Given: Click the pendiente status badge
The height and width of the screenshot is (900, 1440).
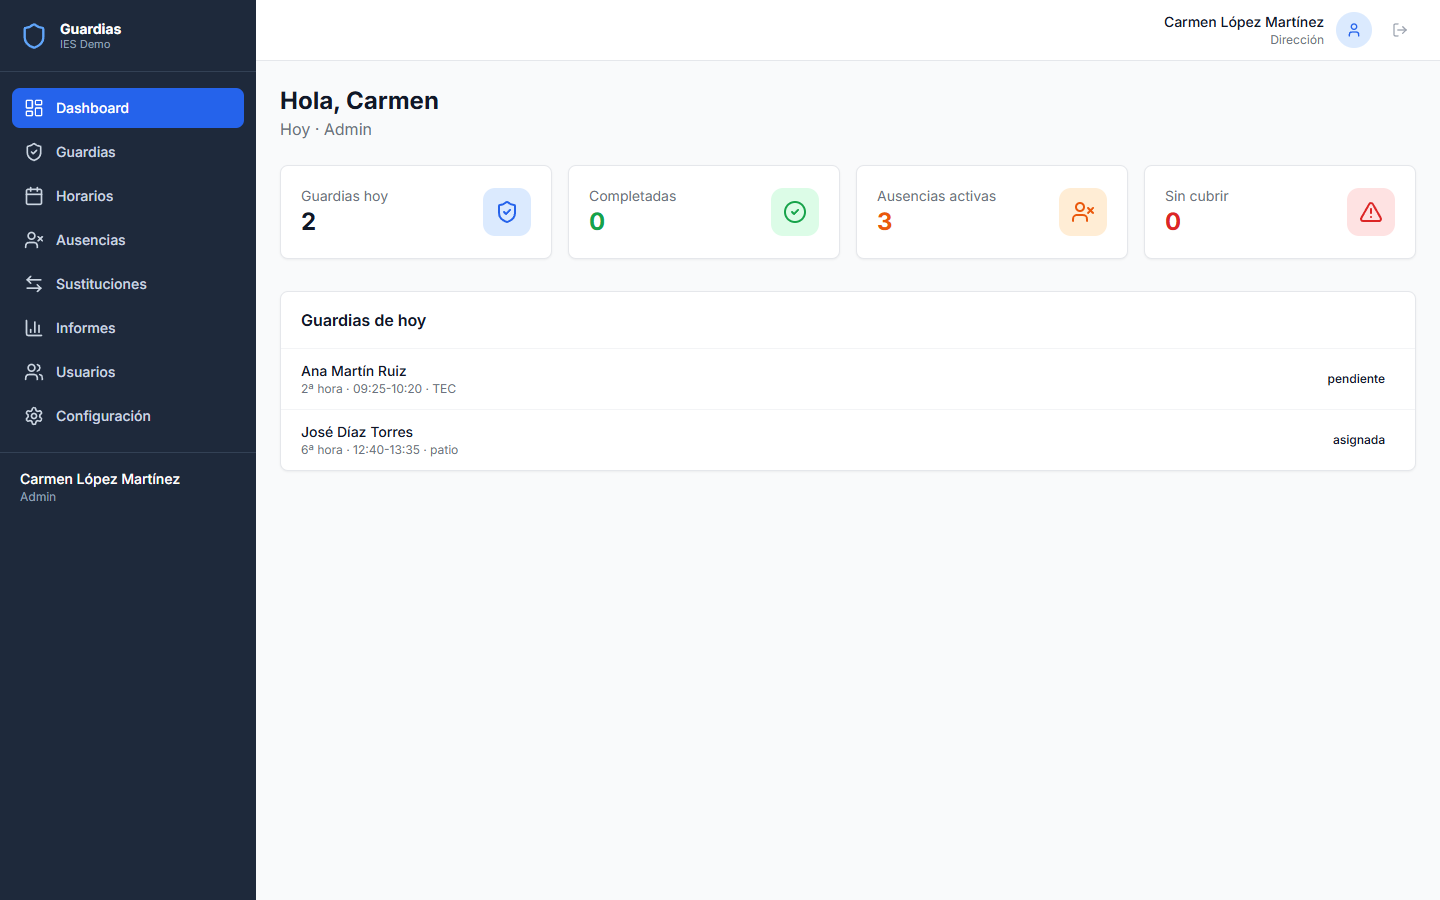Looking at the screenshot, I should tap(1356, 379).
